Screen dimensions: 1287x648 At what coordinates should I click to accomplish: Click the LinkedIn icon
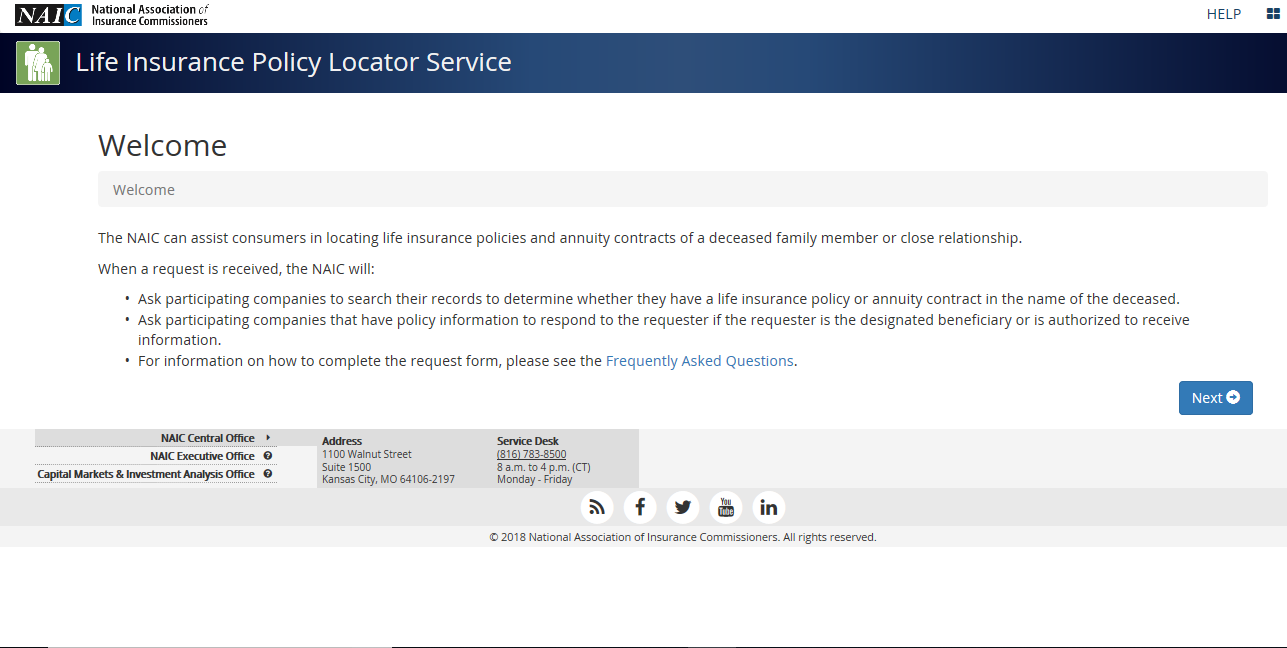click(x=769, y=507)
